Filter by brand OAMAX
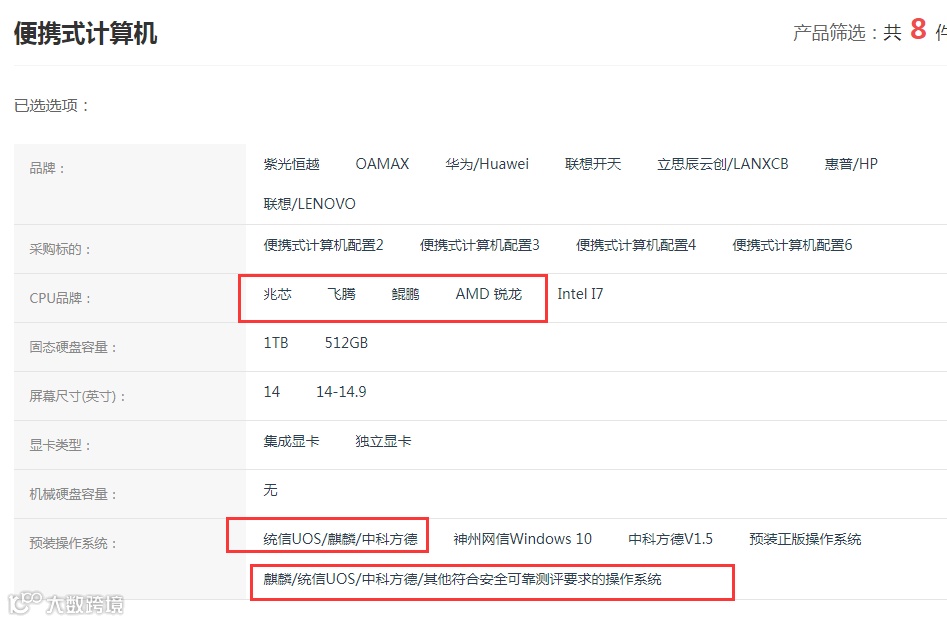This screenshot has height=622, width=947. click(x=382, y=164)
